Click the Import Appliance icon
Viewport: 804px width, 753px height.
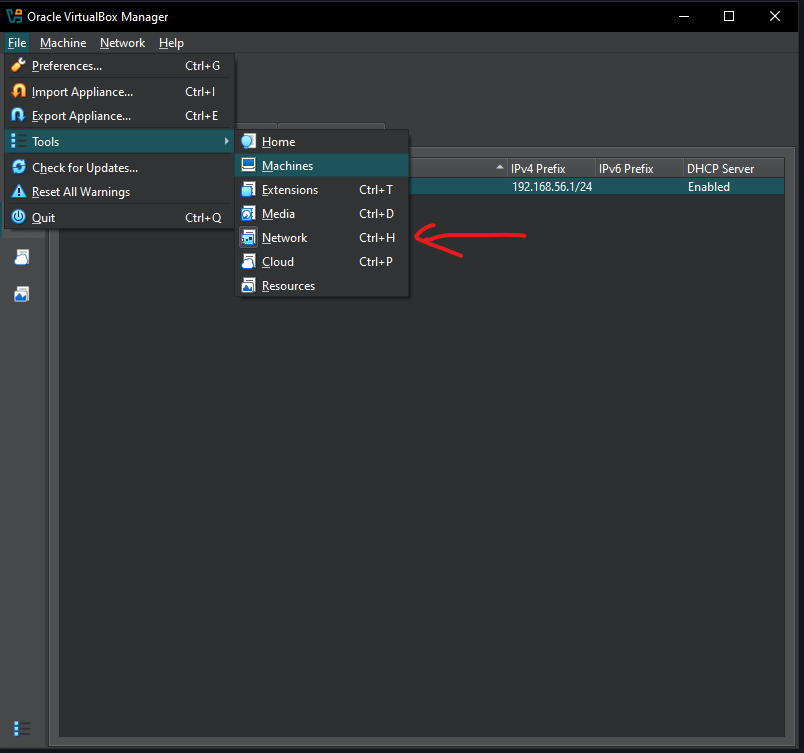19,91
